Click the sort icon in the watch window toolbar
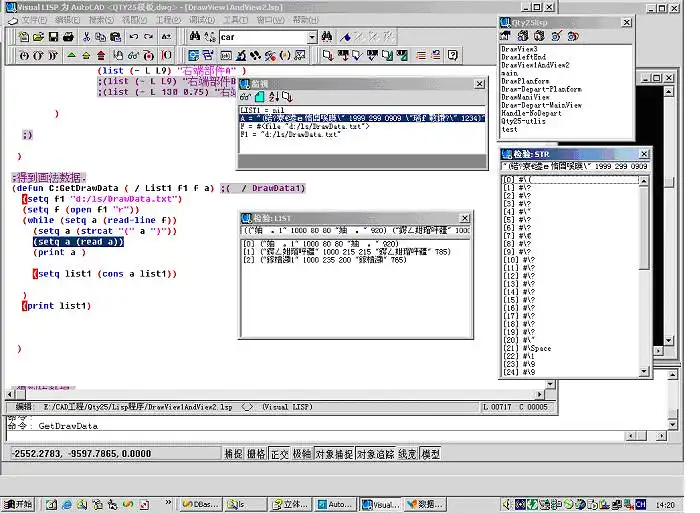The width and height of the screenshot is (700, 513). coord(274,96)
